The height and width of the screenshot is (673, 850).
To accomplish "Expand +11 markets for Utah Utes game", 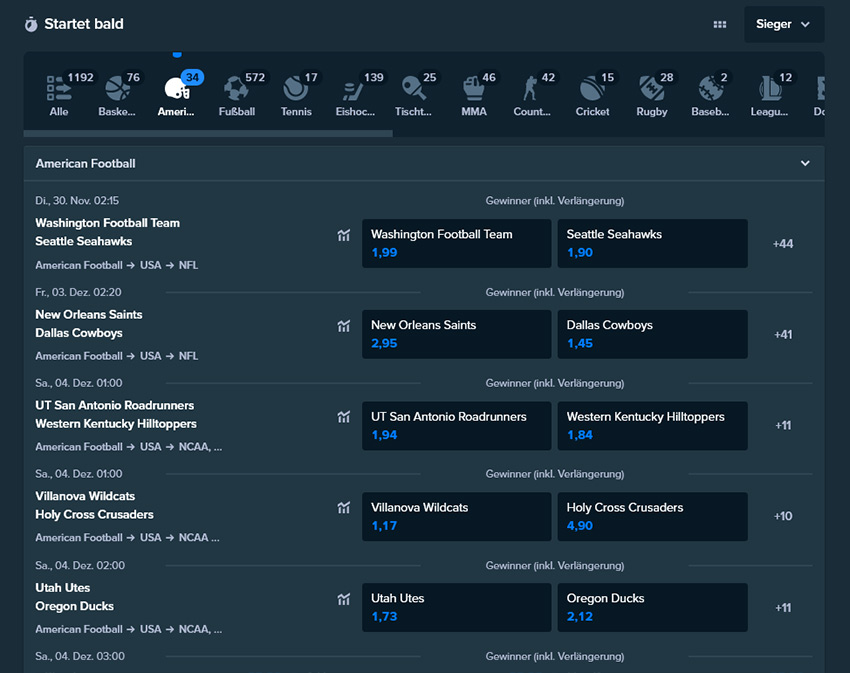I will (783, 607).
